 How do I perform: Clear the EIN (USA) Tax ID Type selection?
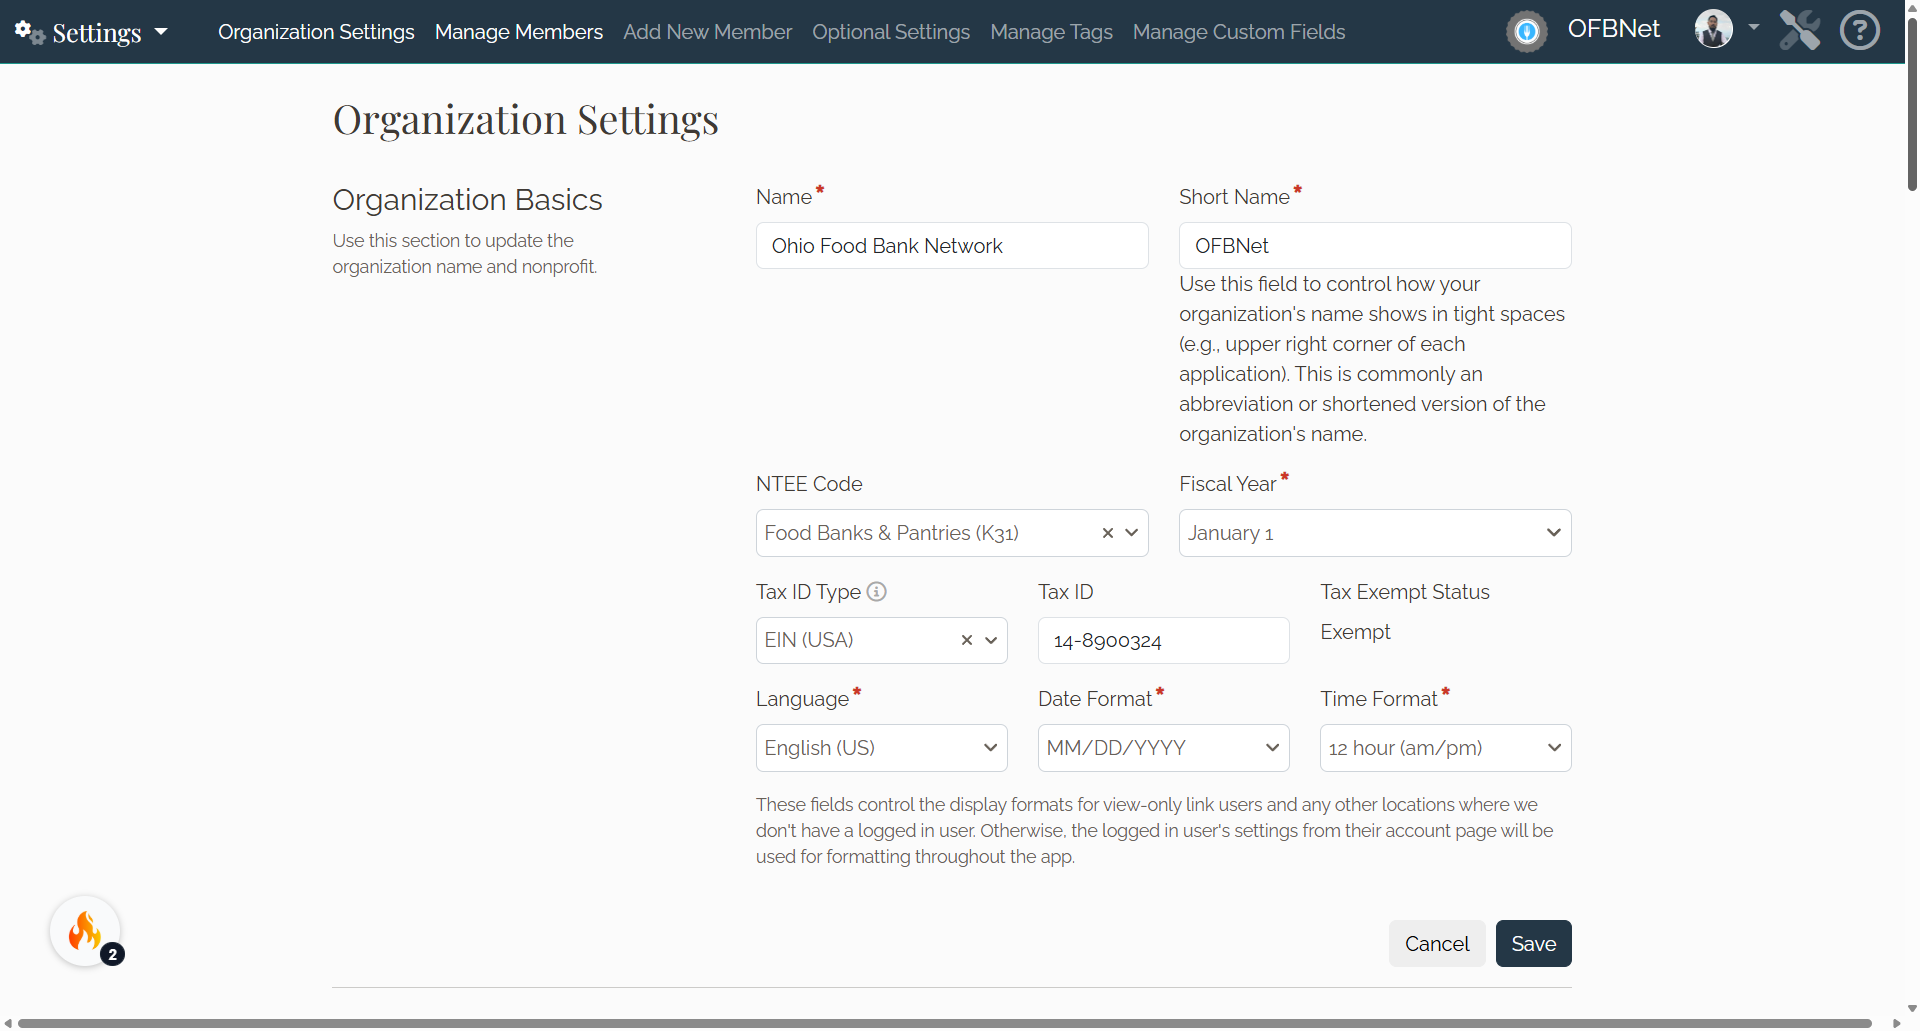point(967,640)
